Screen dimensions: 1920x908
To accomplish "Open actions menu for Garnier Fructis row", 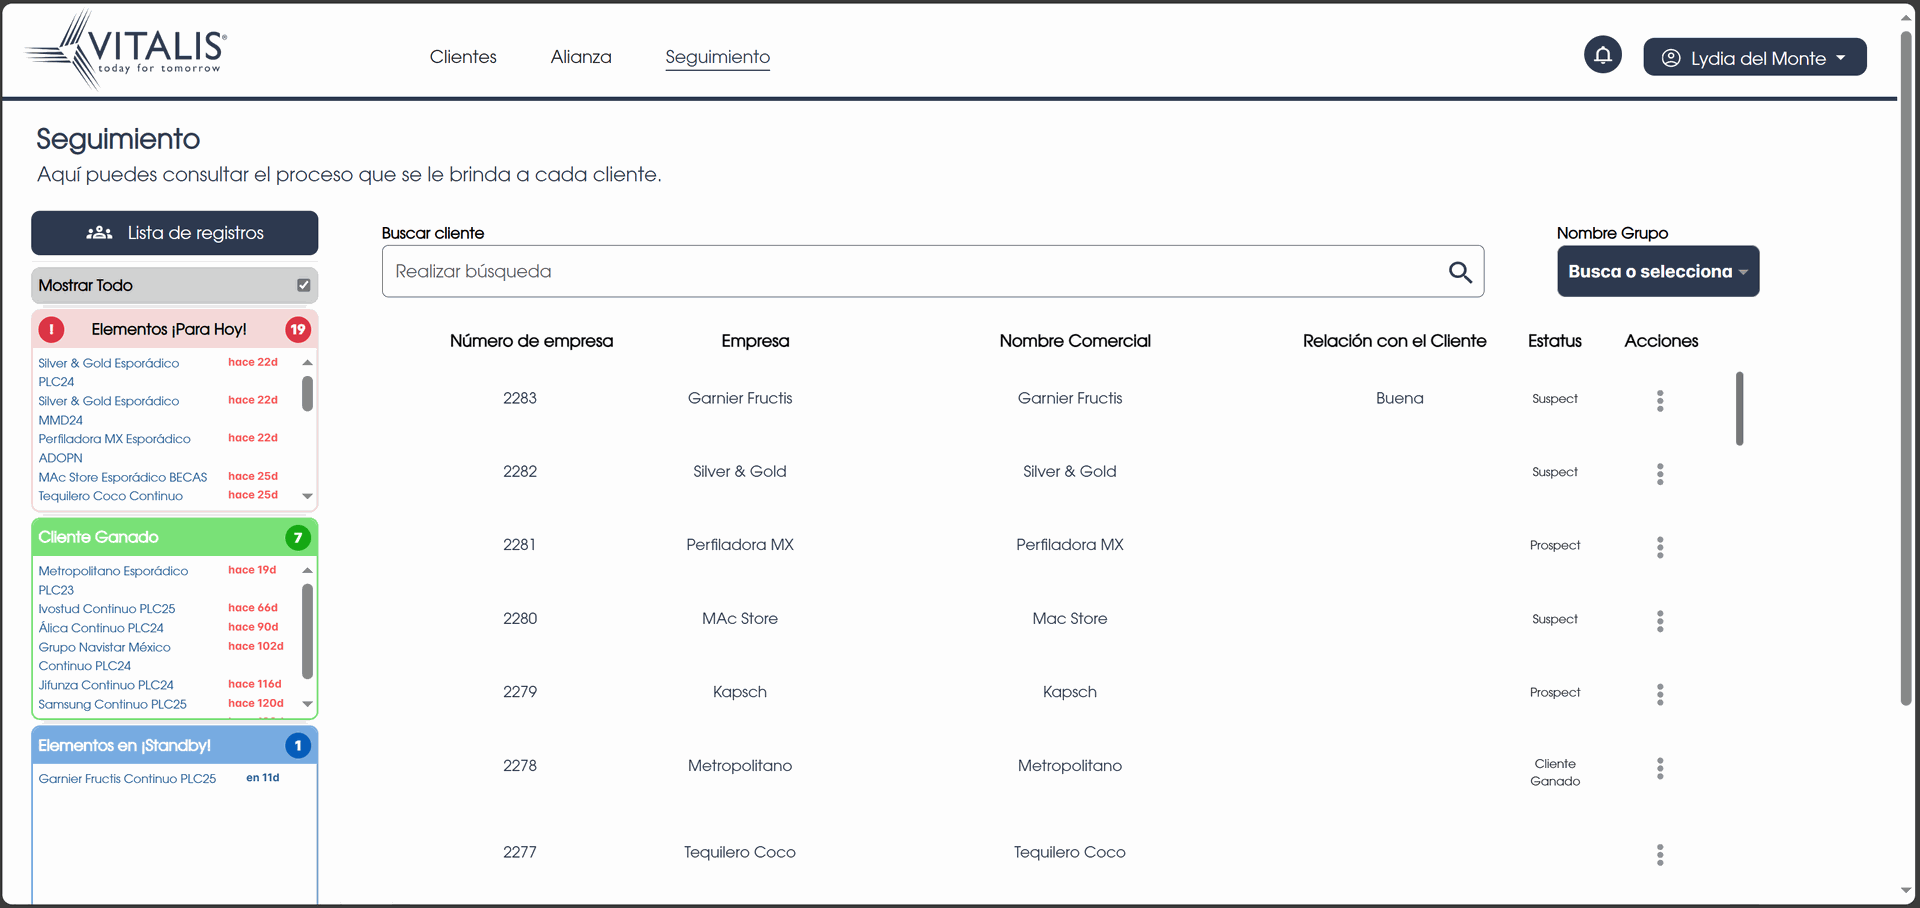I will pos(1660,400).
